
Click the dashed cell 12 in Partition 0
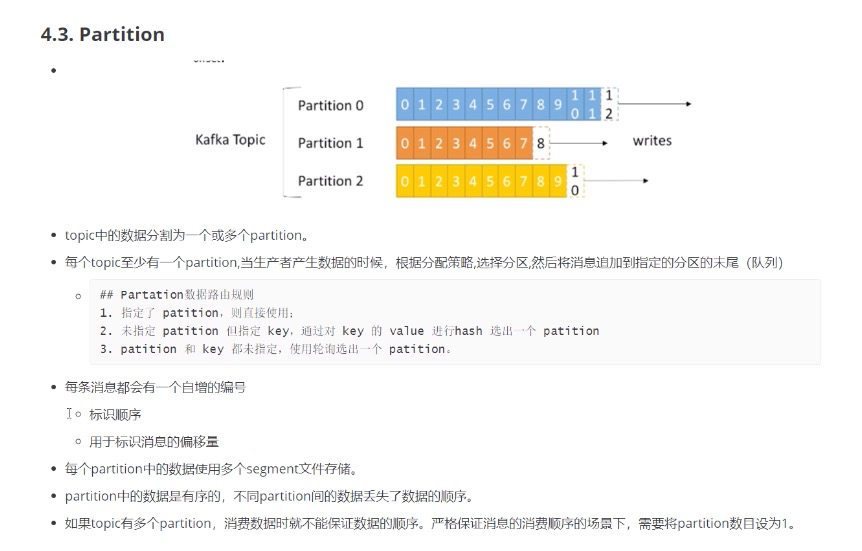(609, 104)
